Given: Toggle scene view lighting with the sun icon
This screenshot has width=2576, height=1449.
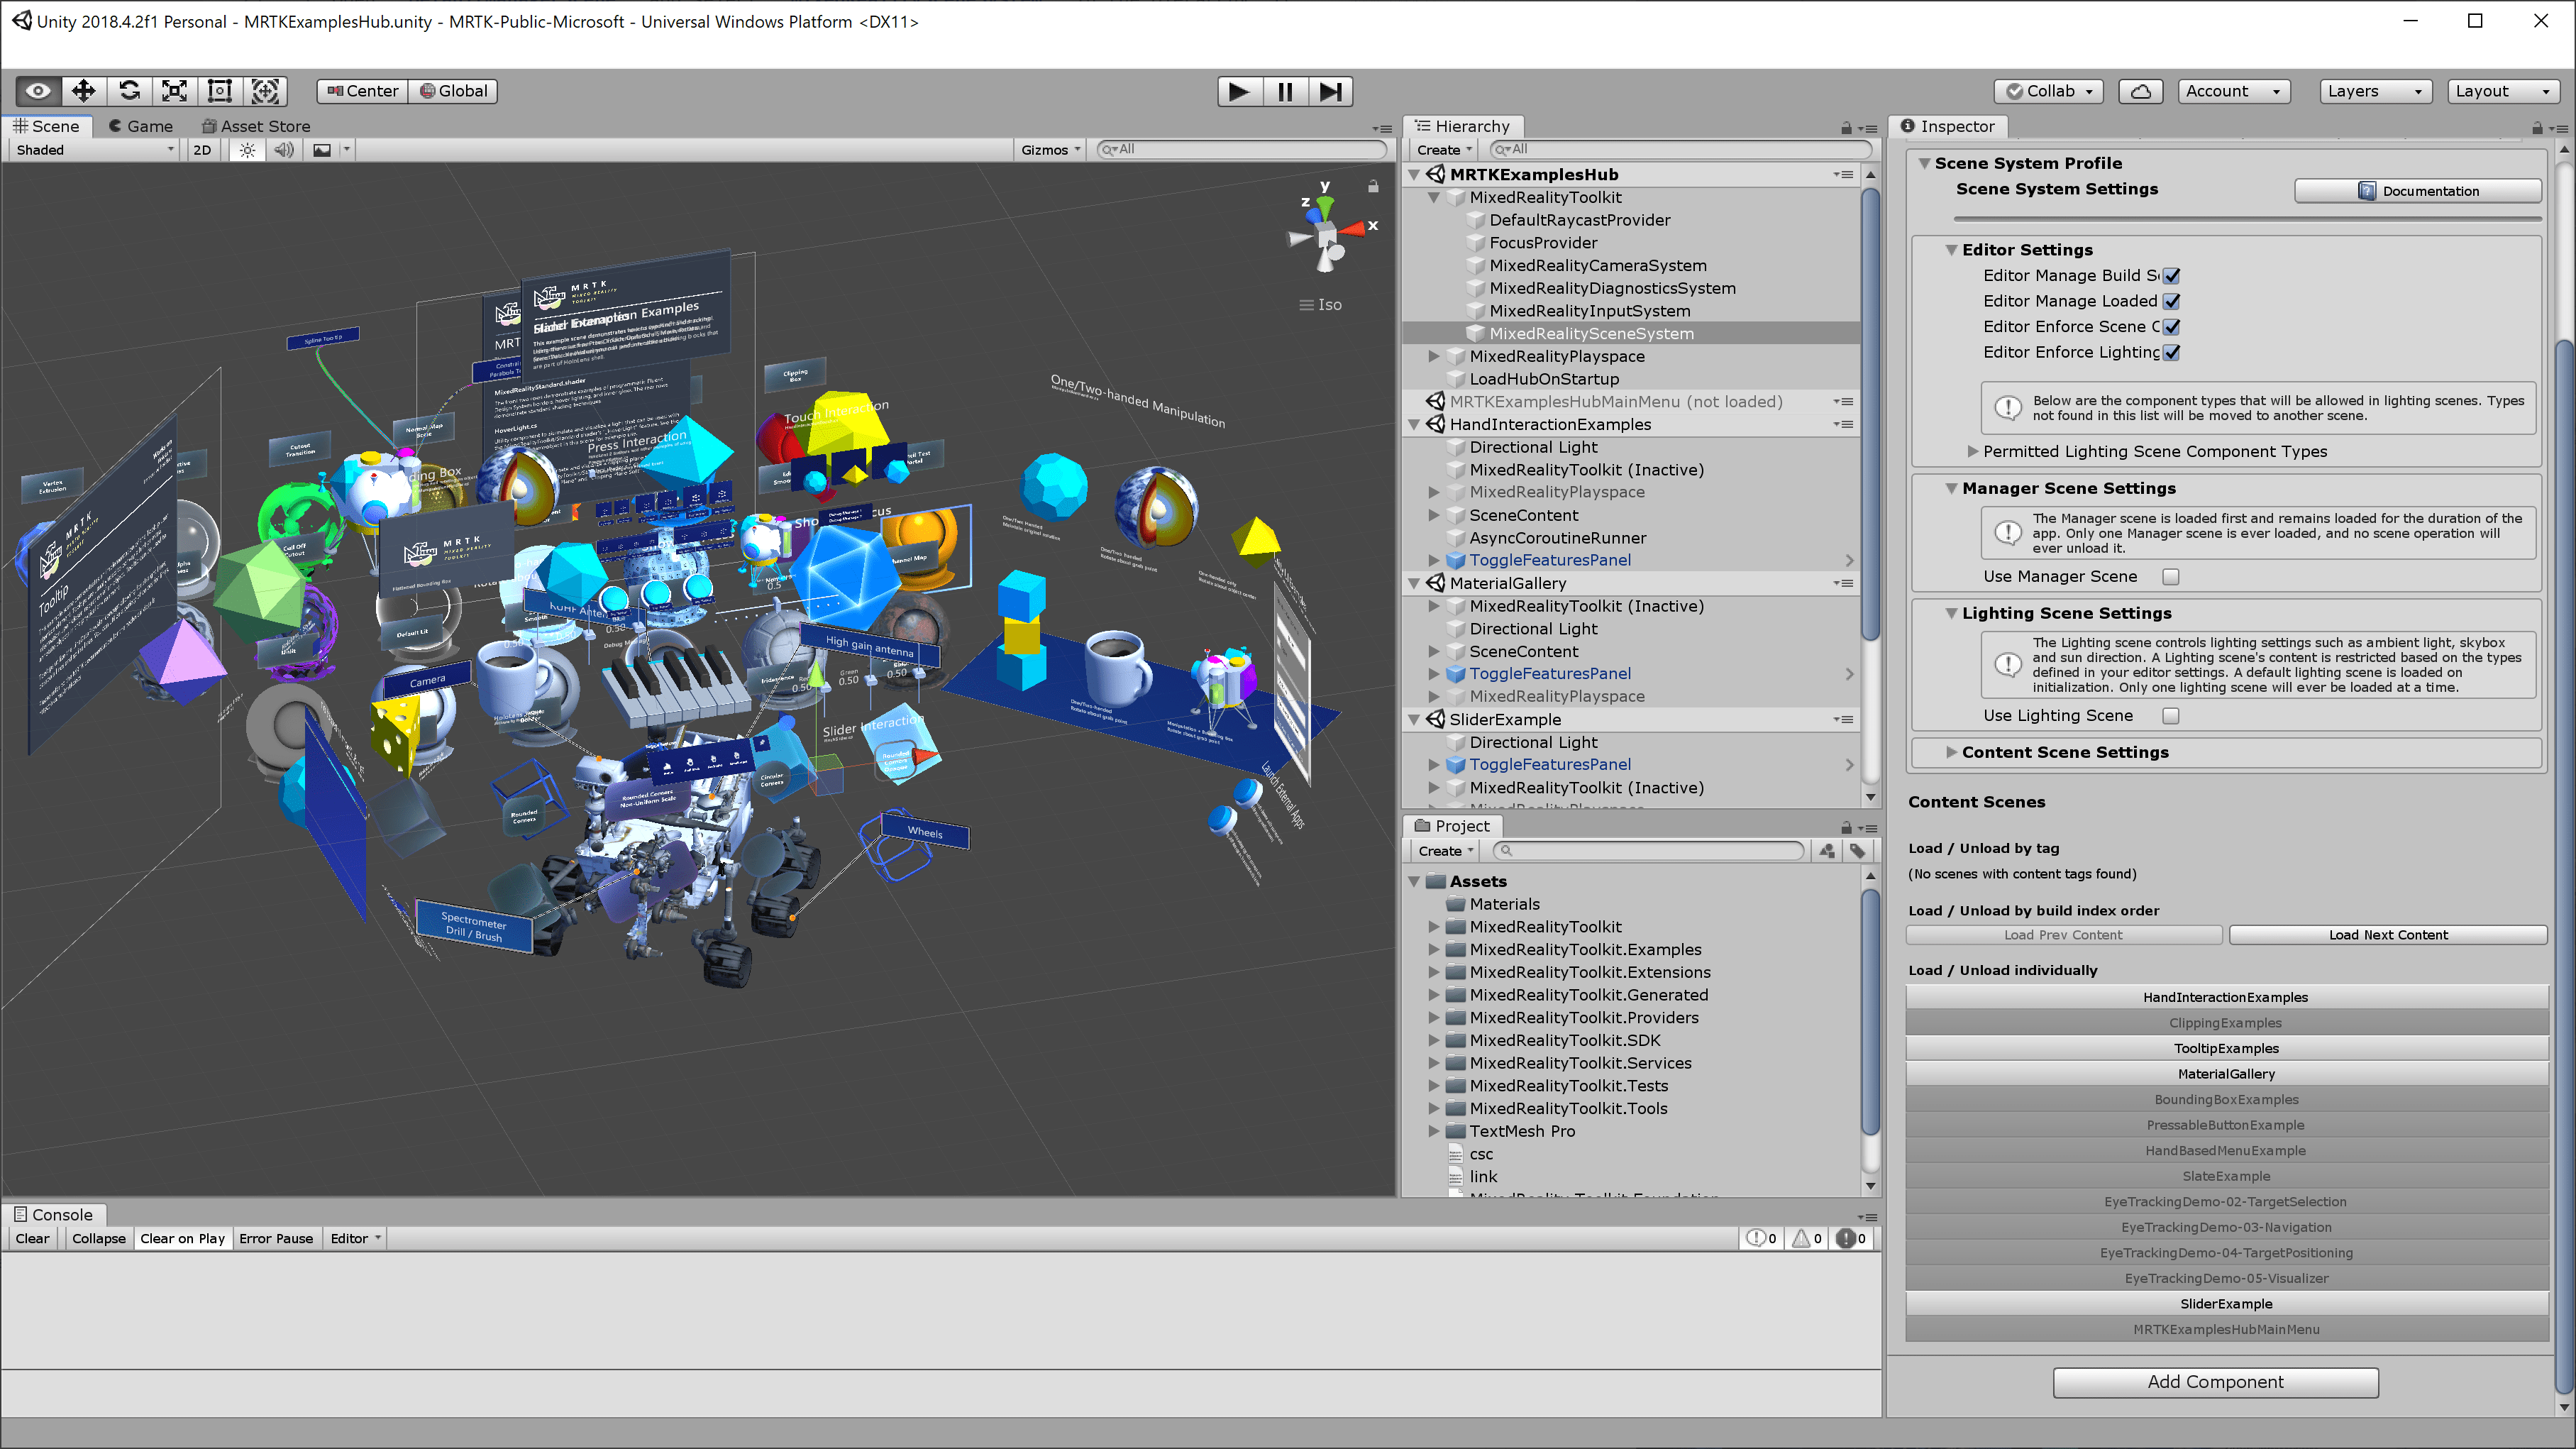Looking at the screenshot, I should (247, 149).
